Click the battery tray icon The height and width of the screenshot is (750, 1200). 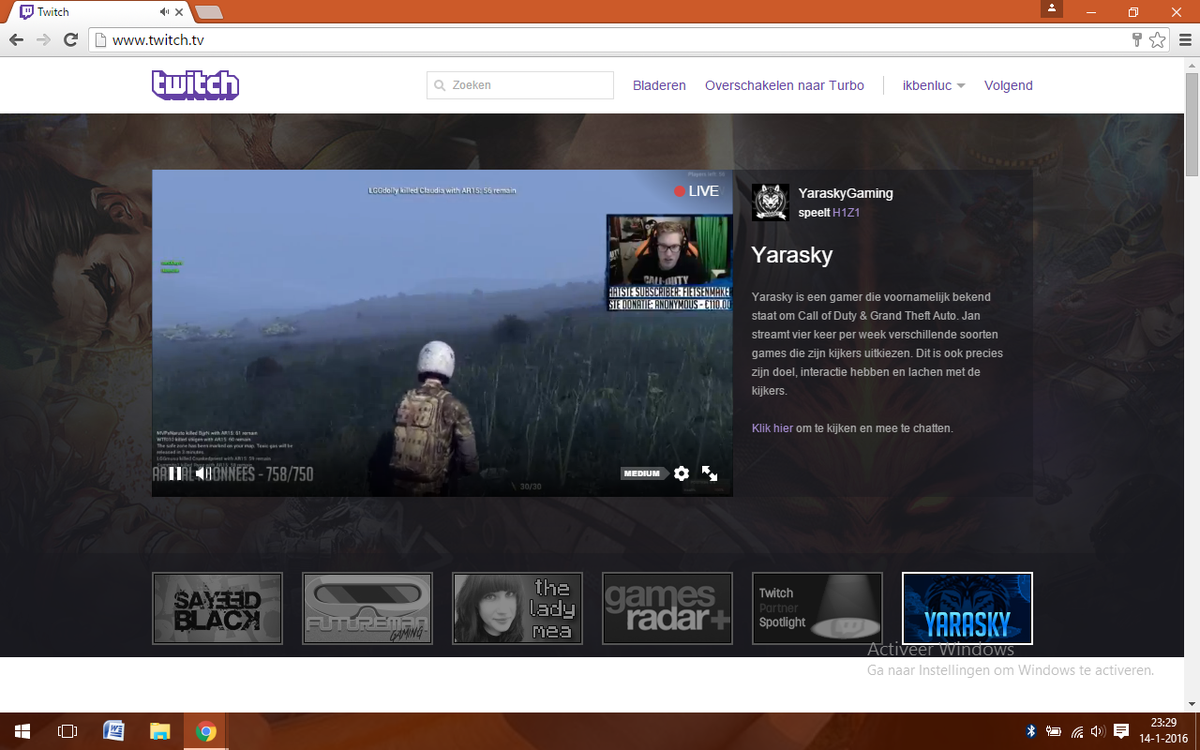[1051, 732]
